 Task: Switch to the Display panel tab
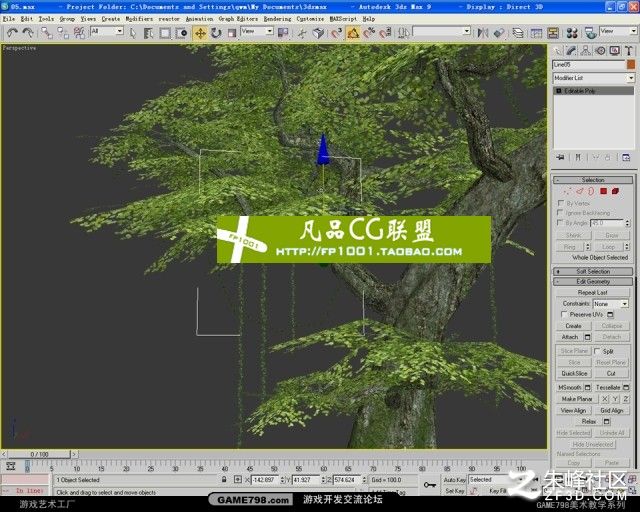(614, 51)
